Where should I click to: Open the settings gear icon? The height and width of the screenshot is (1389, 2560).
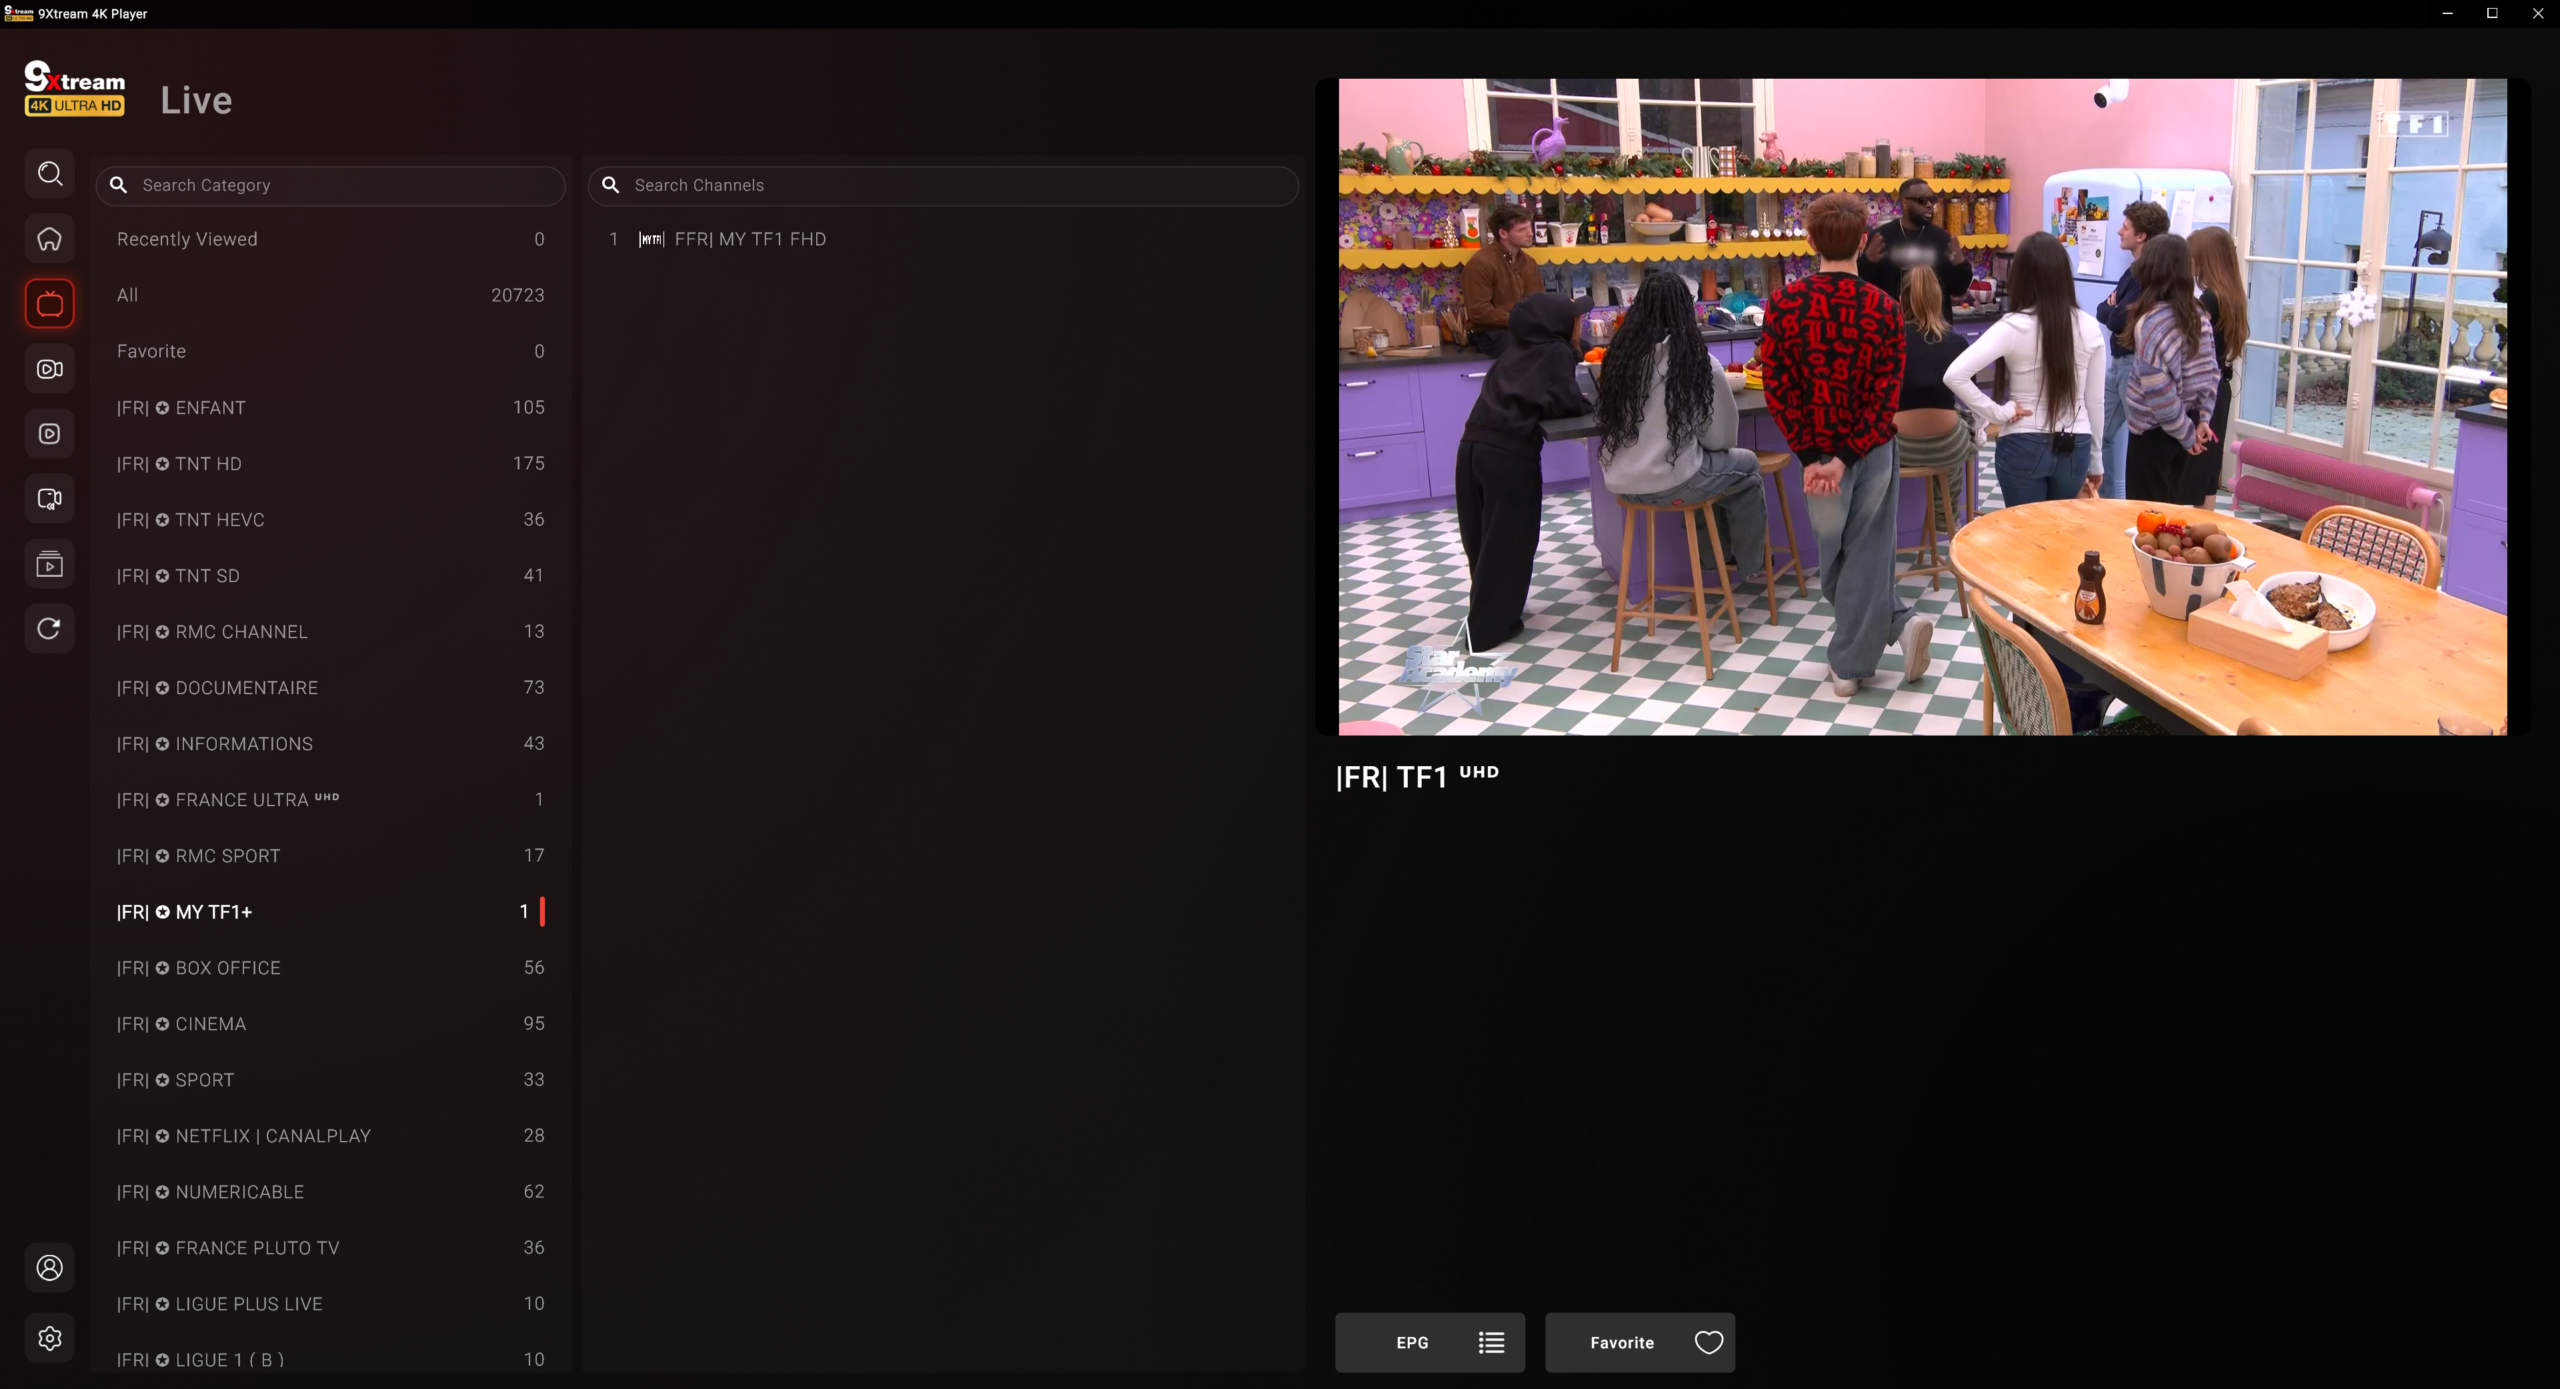(x=49, y=1338)
